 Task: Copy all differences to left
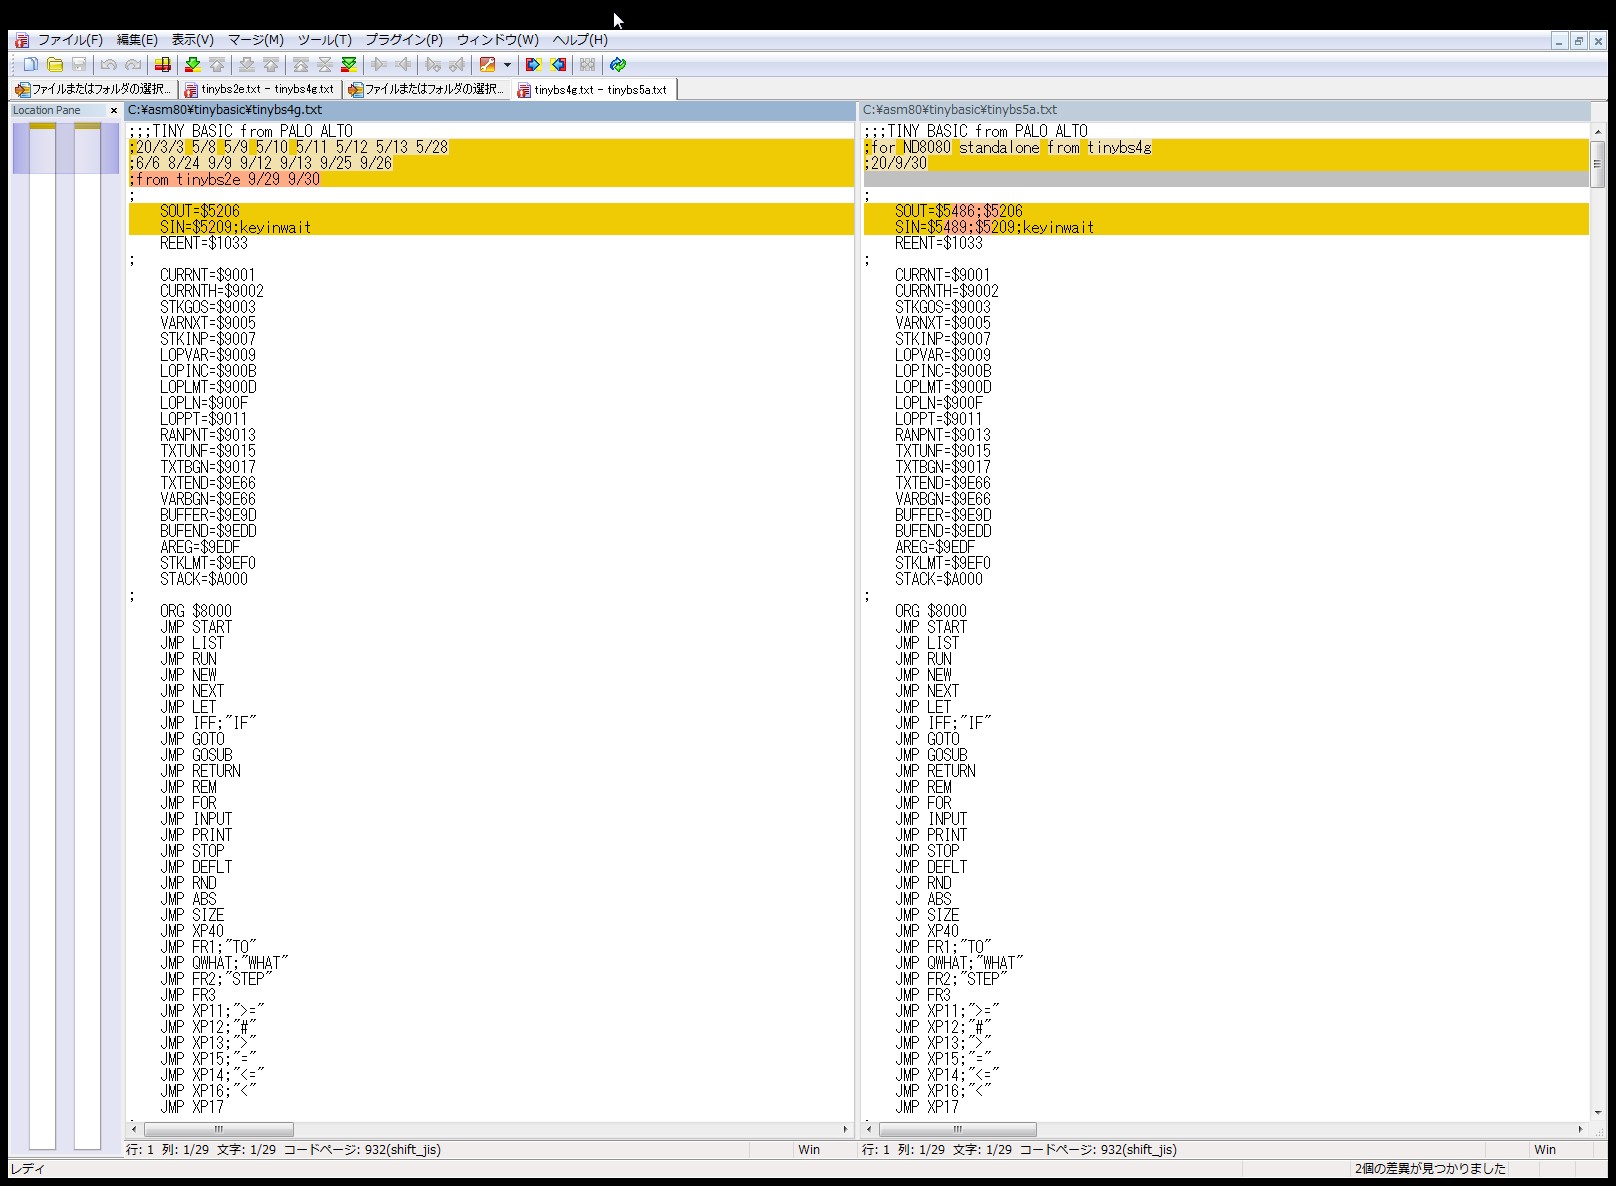(x=558, y=65)
